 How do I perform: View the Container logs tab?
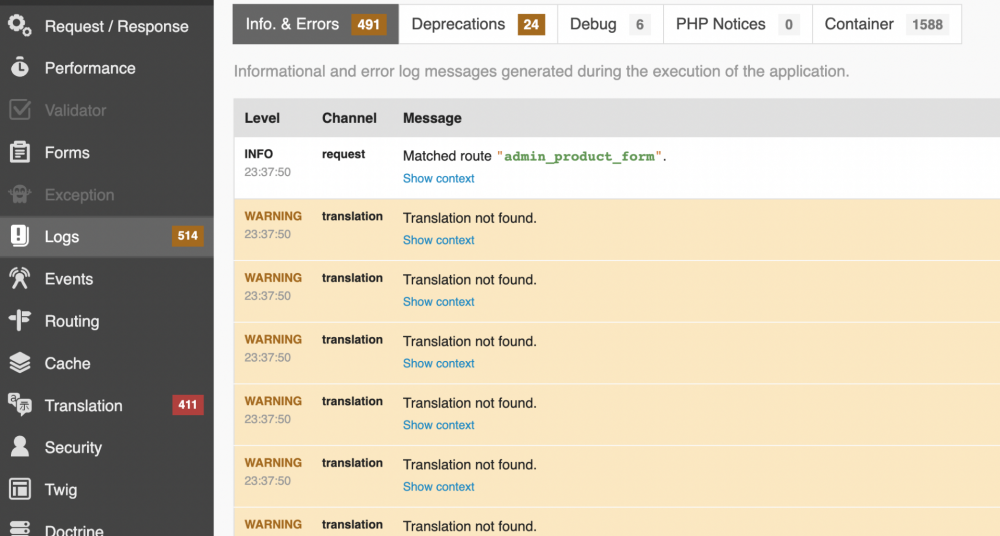click(886, 24)
